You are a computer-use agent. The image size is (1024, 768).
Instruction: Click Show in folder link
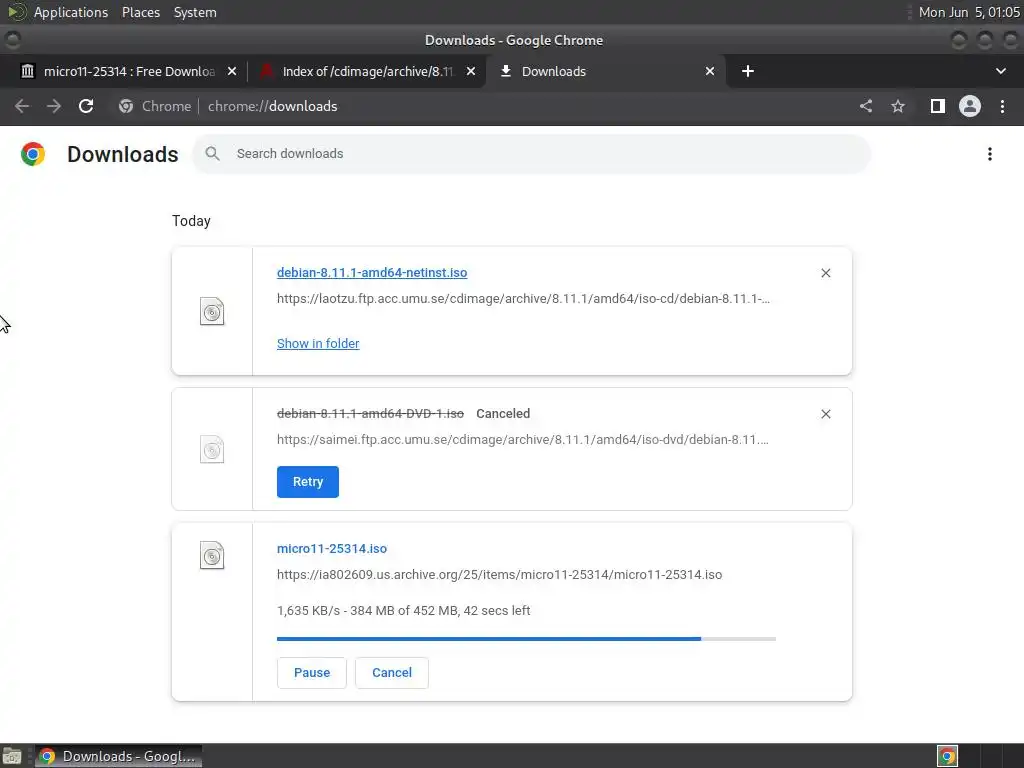click(x=318, y=344)
